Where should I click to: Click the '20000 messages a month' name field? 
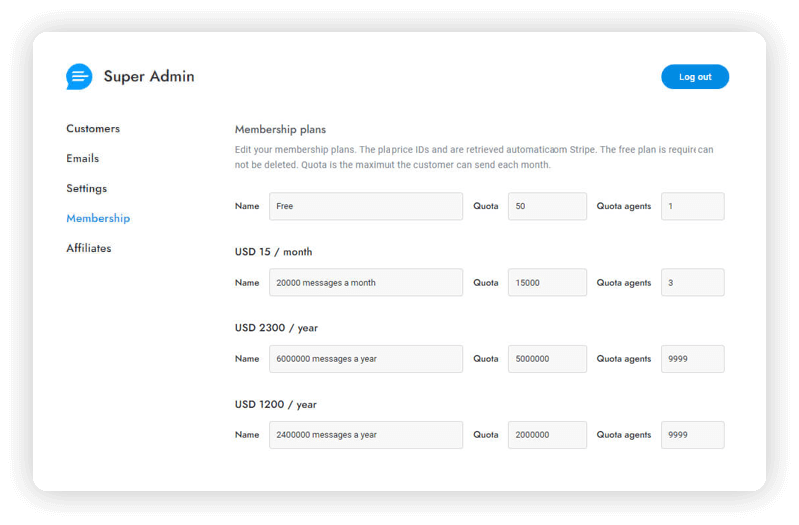click(365, 283)
